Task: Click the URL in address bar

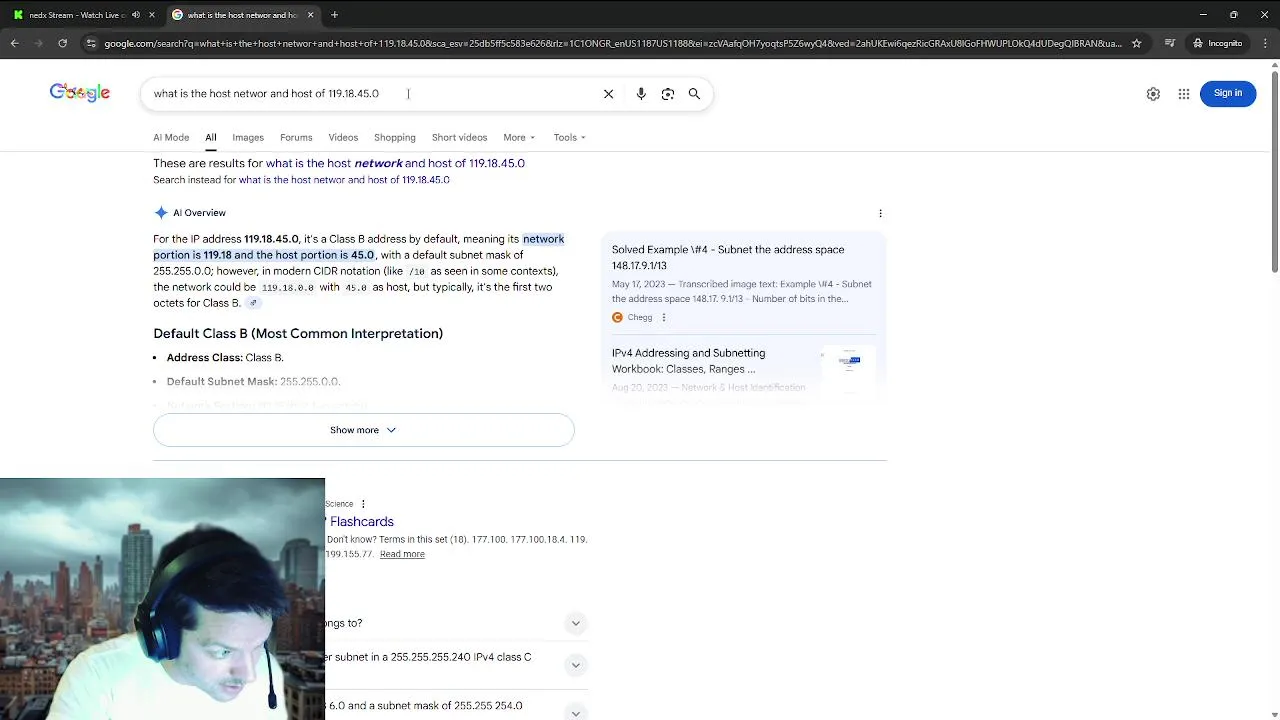Action: click(612, 43)
